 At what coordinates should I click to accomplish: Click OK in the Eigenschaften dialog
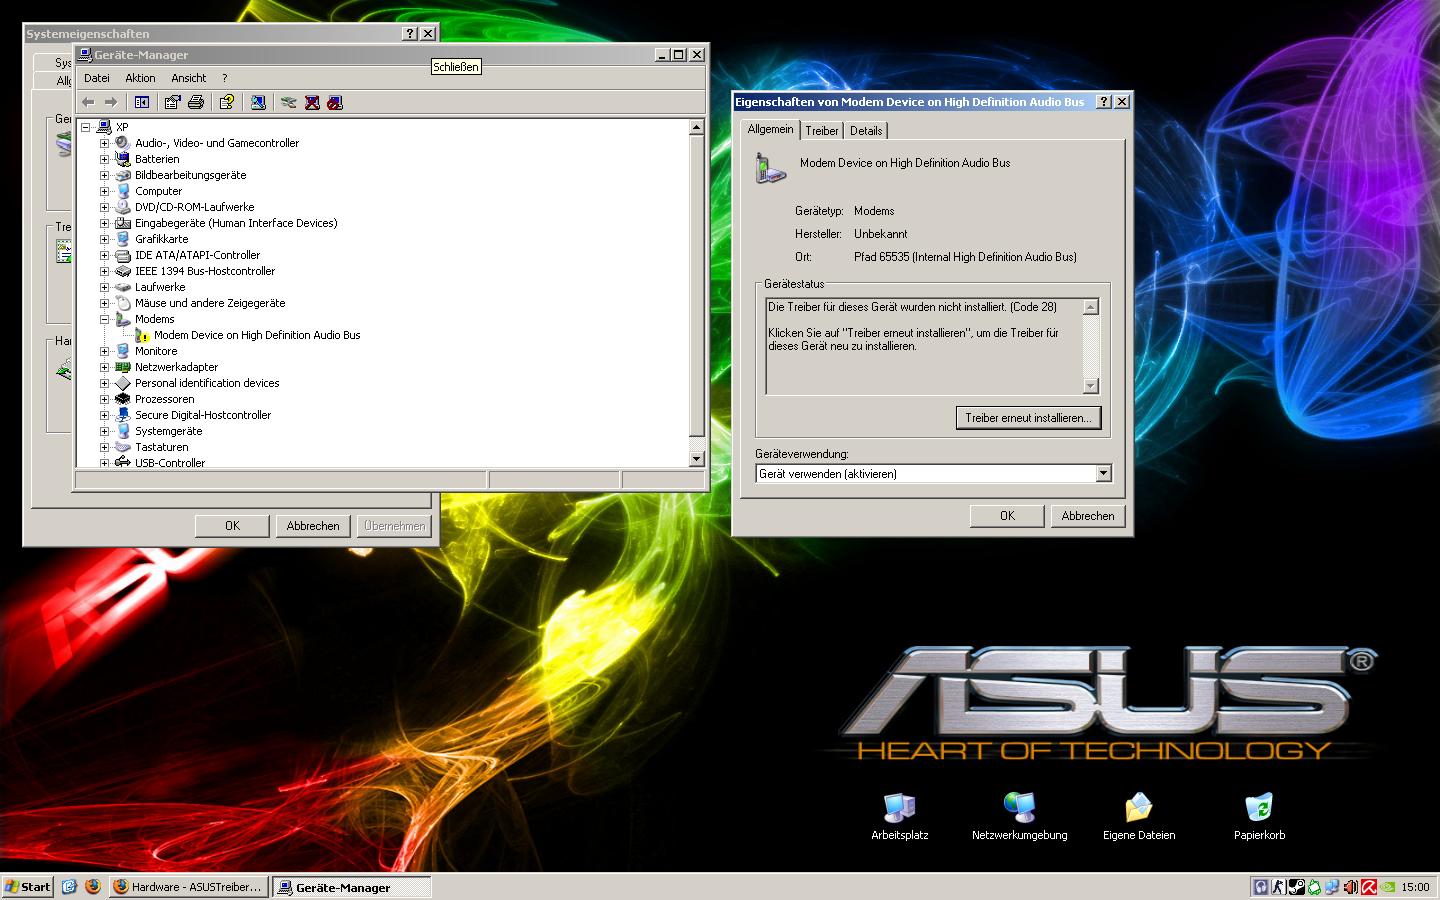click(1007, 516)
